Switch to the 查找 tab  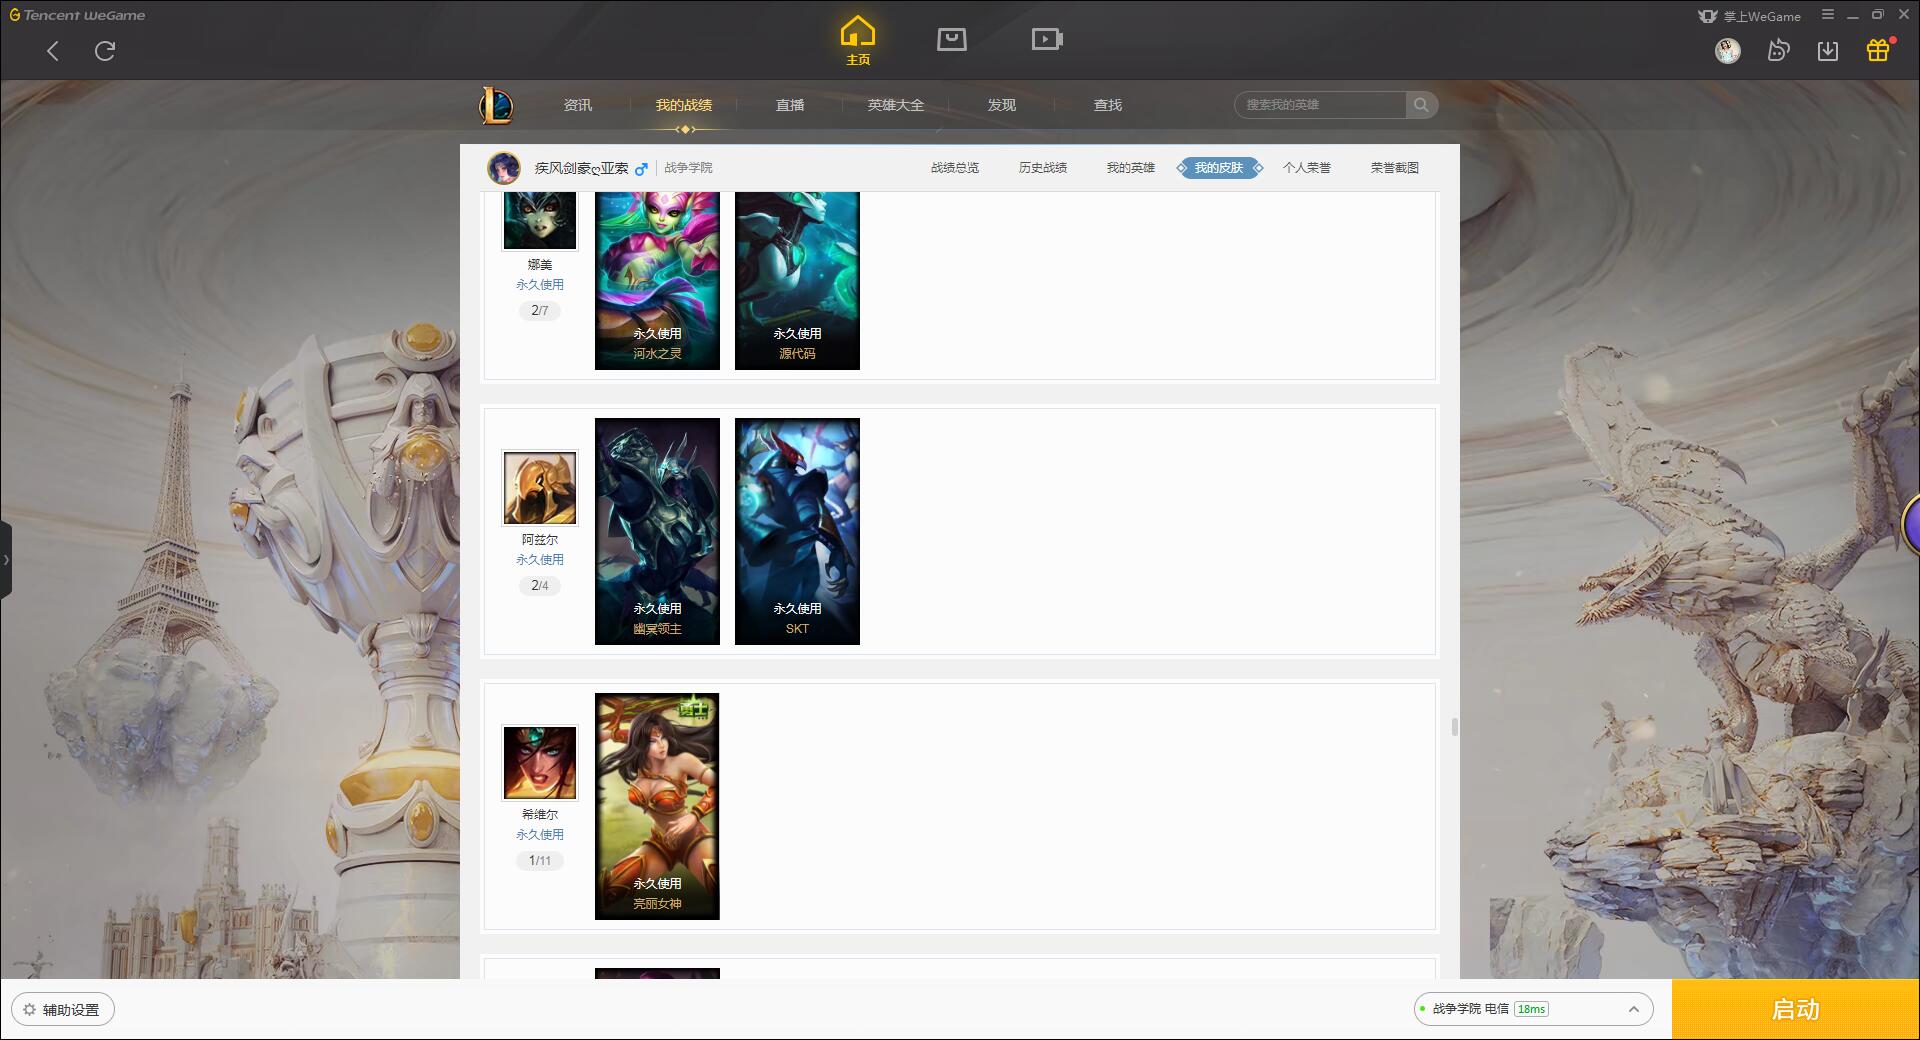(x=1108, y=105)
